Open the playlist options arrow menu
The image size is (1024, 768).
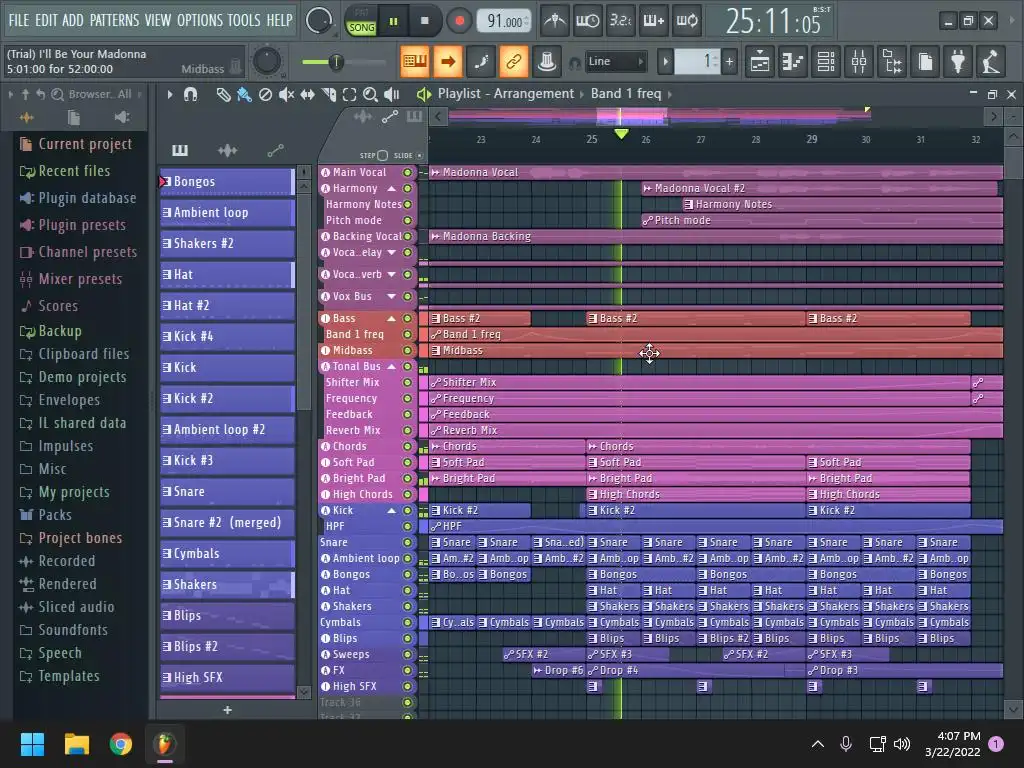[x=170, y=95]
